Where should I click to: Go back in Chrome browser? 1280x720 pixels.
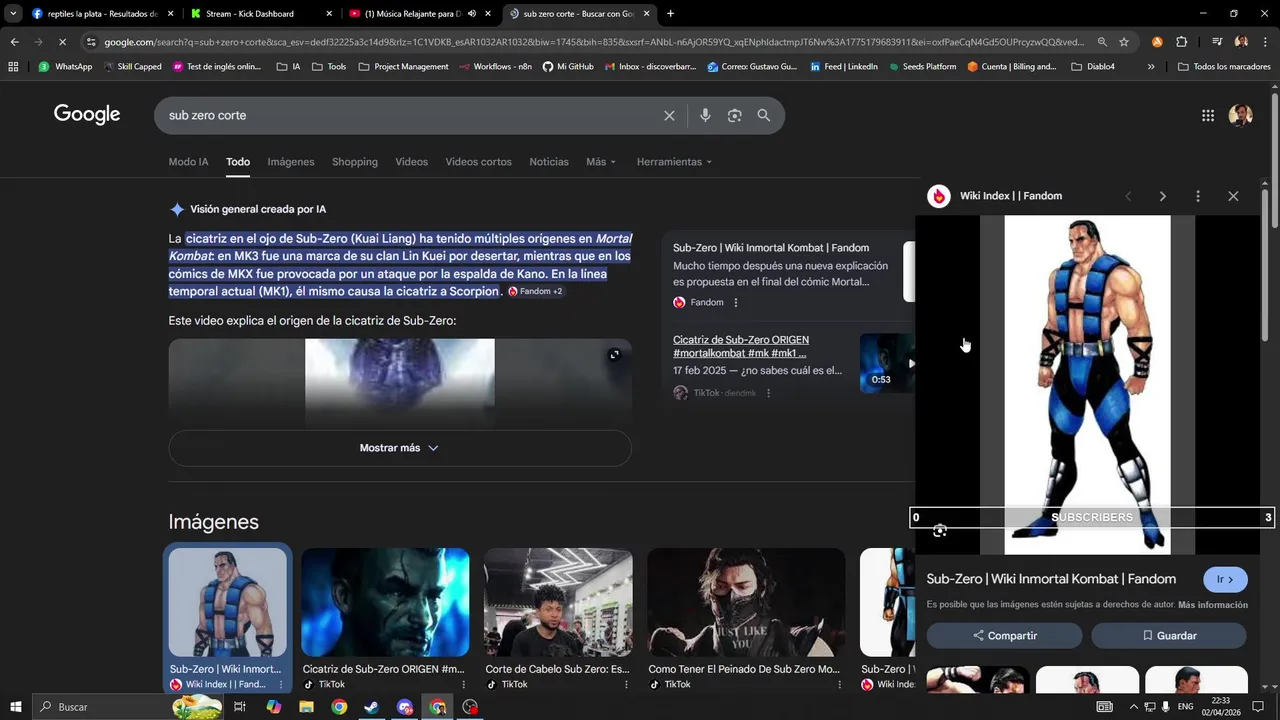tap(14, 42)
